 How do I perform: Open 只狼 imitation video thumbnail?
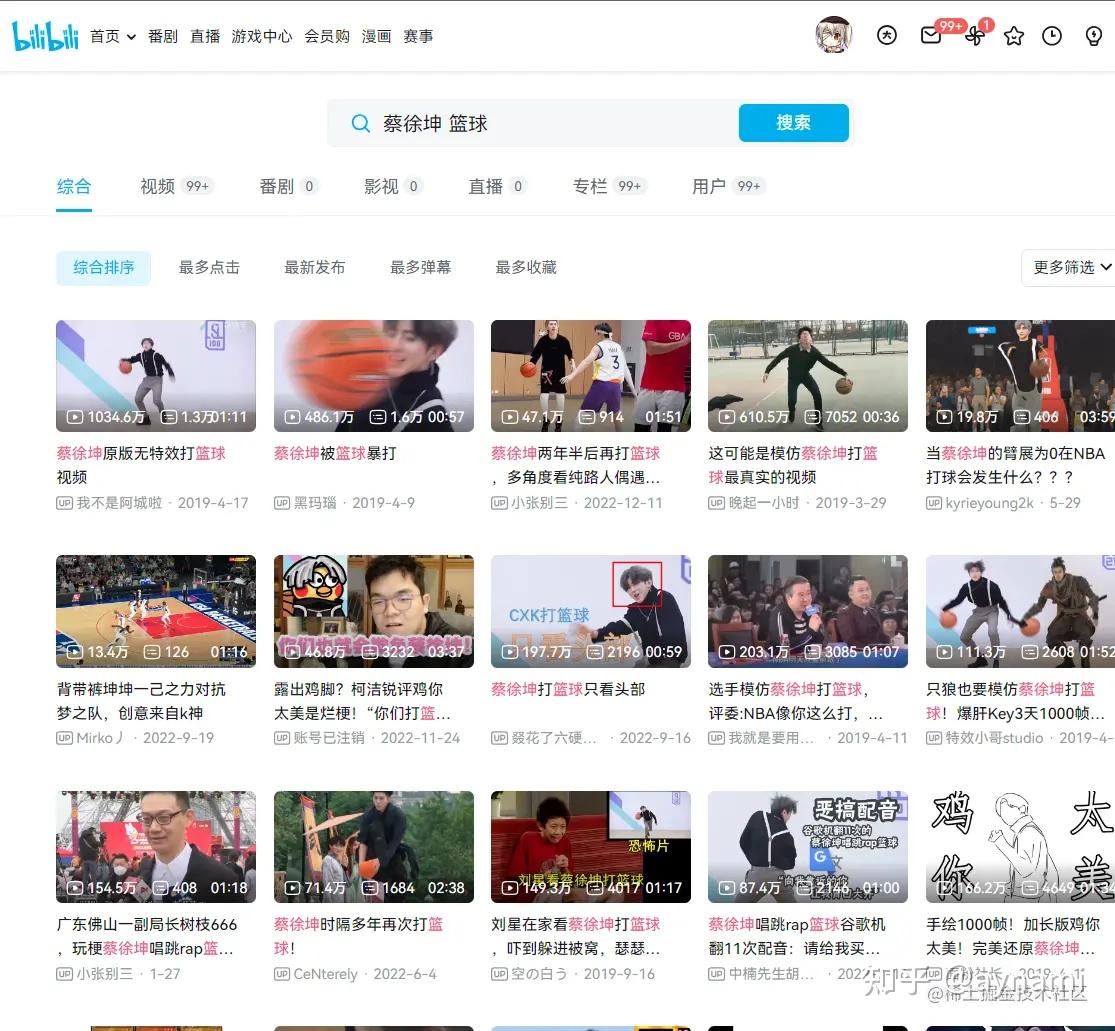pyautogui.click(x=1020, y=611)
